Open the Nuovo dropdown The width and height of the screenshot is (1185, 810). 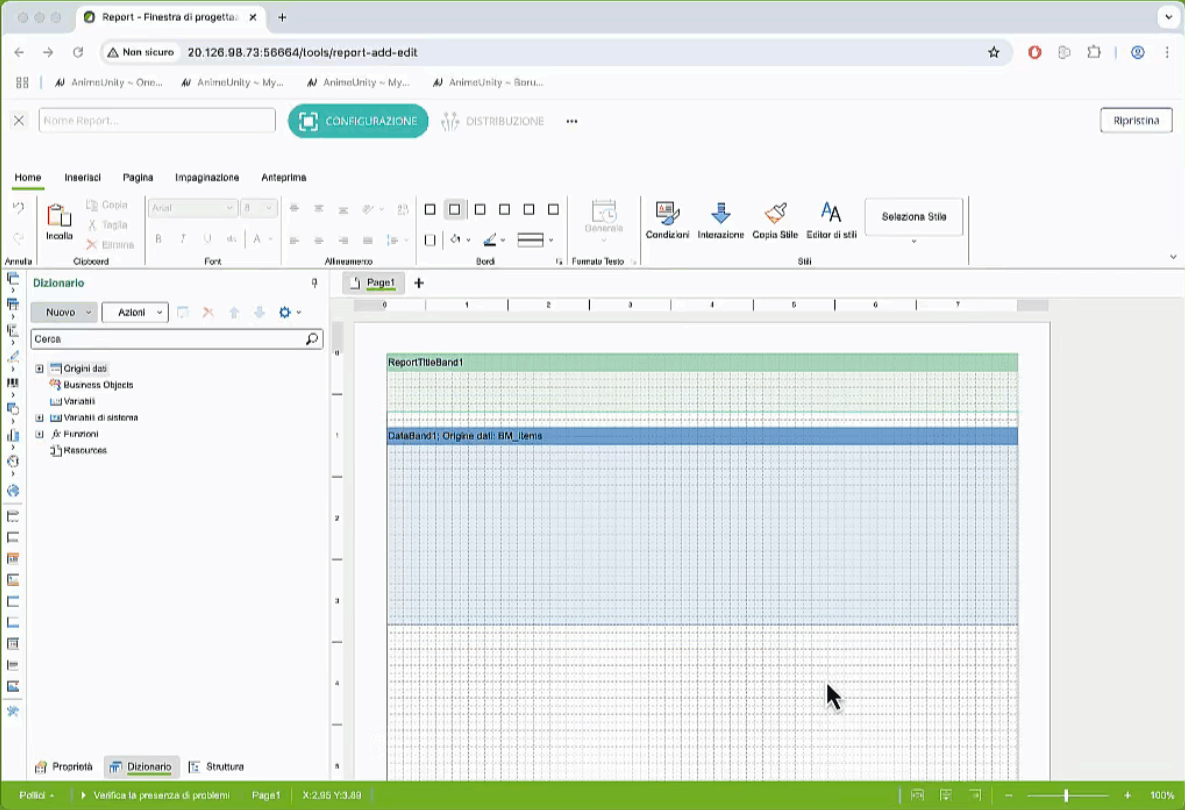[63, 312]
